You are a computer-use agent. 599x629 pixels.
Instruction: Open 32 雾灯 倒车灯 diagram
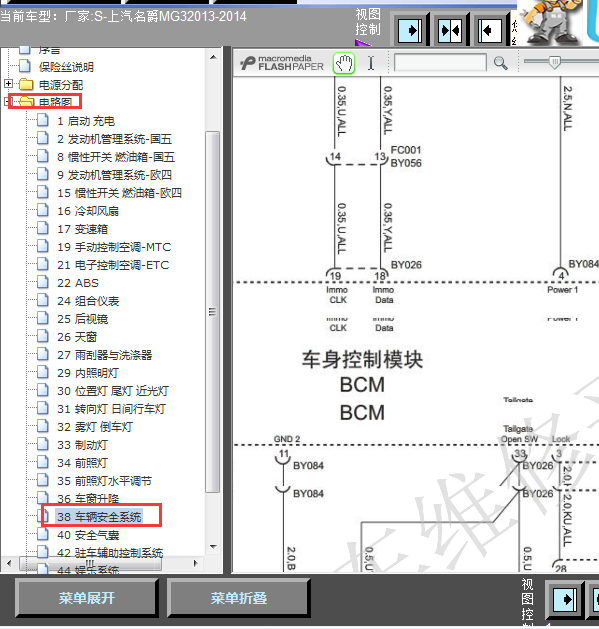point(95,427)
